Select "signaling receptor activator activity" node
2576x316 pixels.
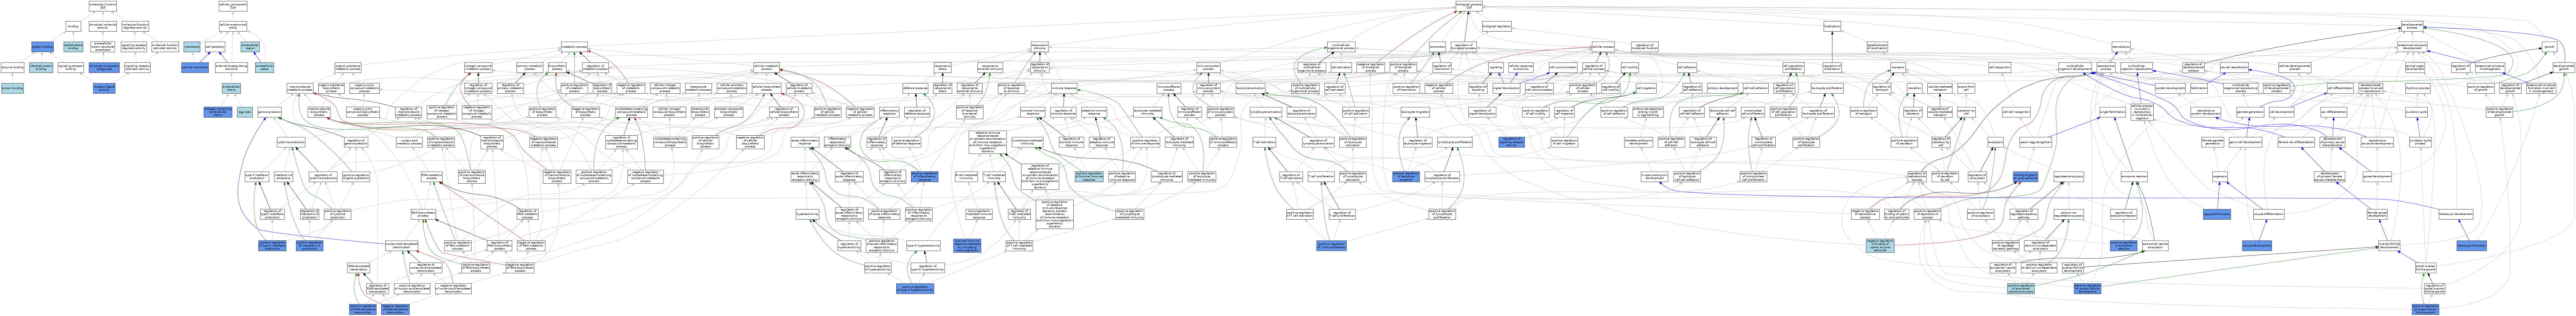click(137, 67)
